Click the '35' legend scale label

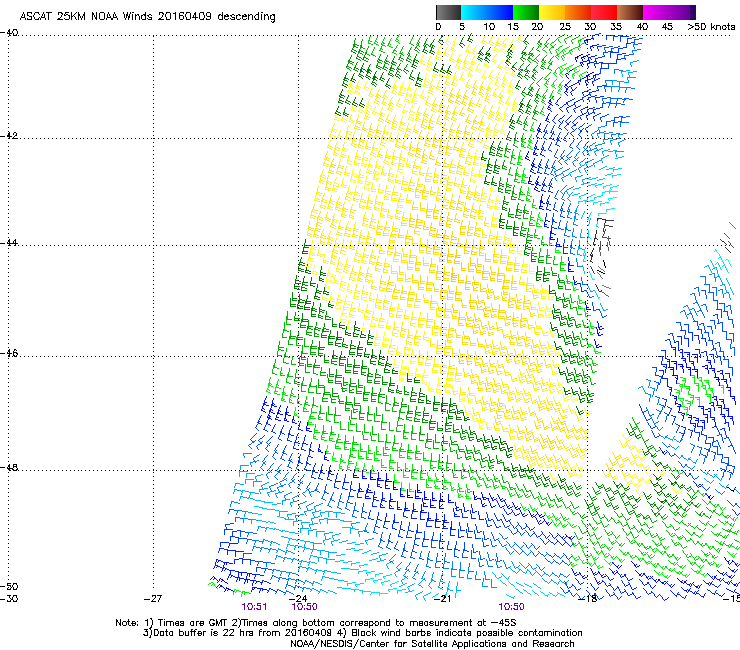click(616, 27)
